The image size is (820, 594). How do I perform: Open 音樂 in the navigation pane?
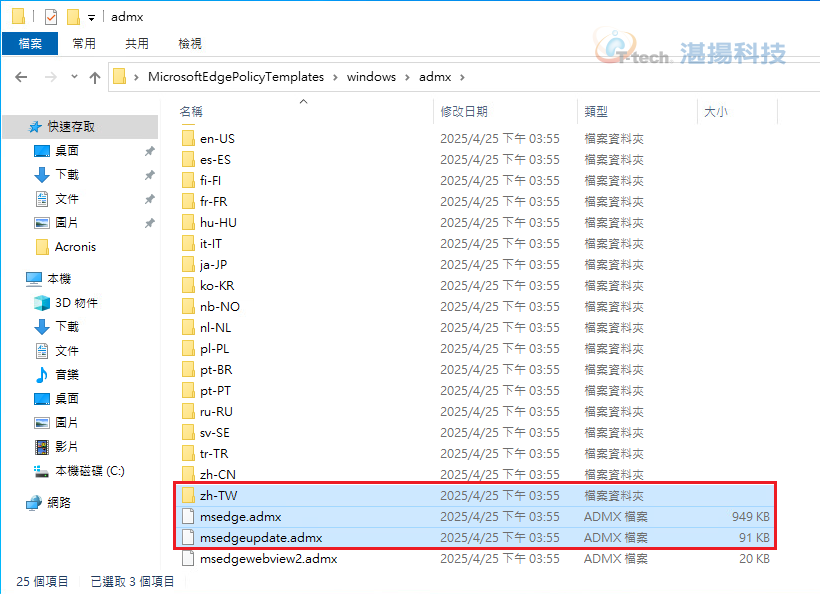67,374
